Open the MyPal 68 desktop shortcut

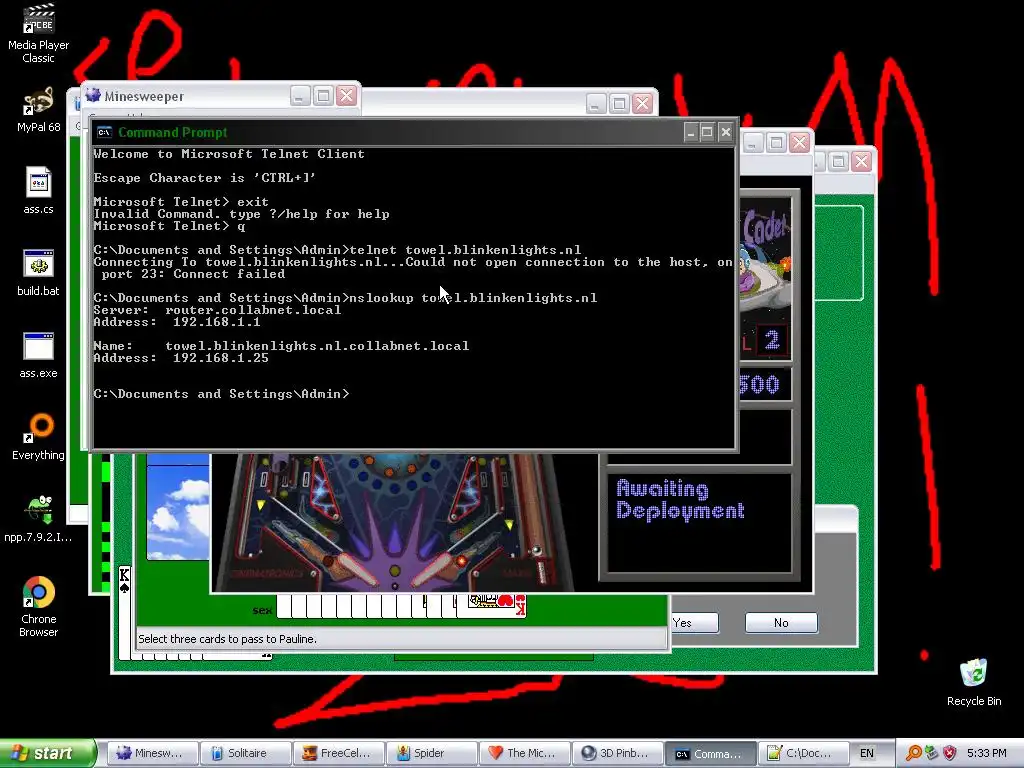click(38, 110)
